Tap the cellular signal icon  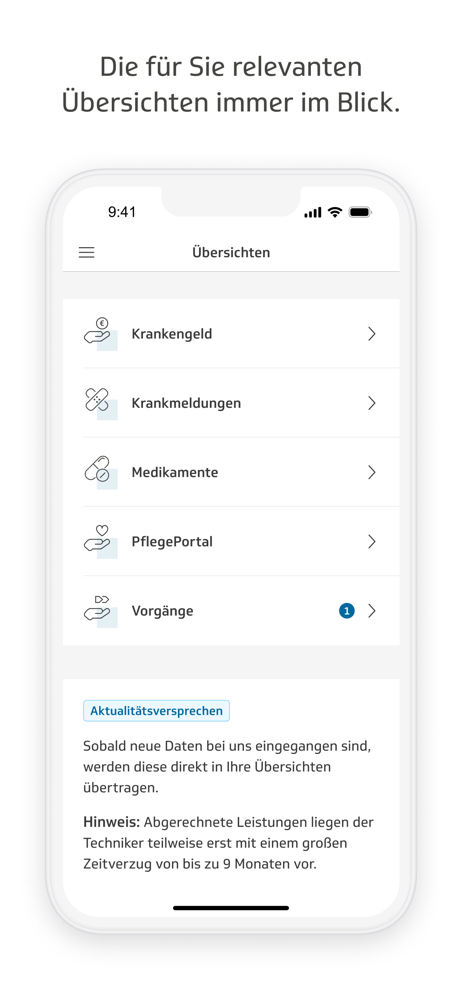tap(313, 213)
